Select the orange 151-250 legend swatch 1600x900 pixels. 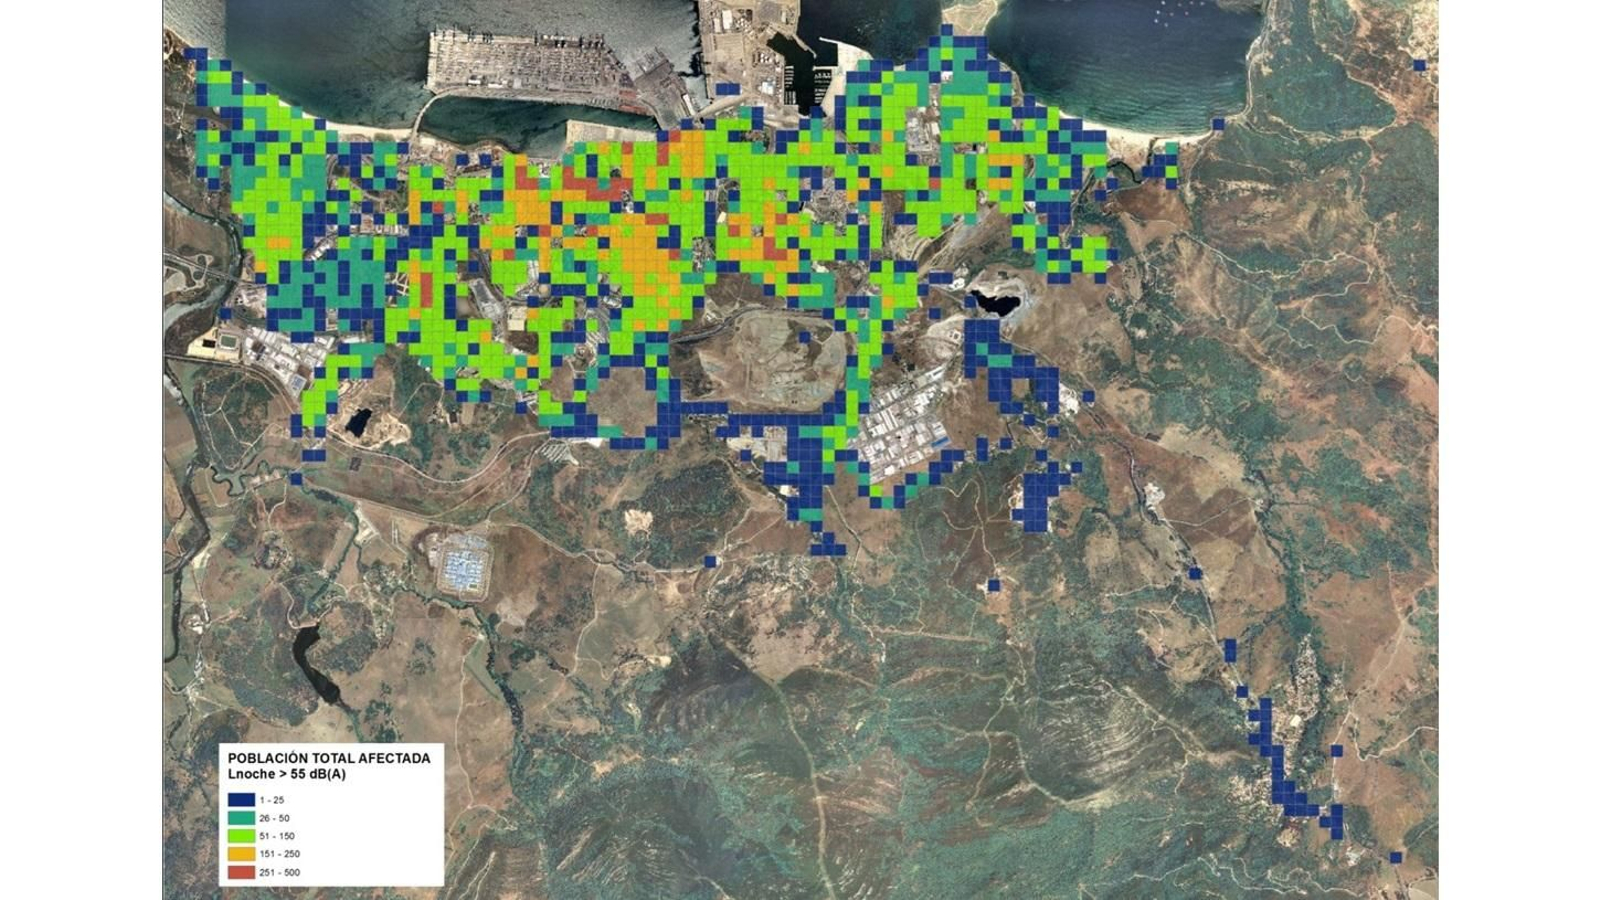click(240, 853)
